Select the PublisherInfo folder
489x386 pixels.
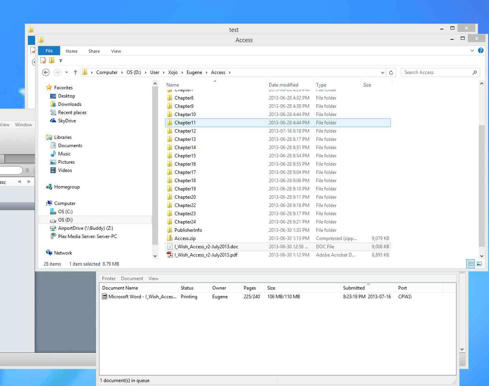click(188, 230)
